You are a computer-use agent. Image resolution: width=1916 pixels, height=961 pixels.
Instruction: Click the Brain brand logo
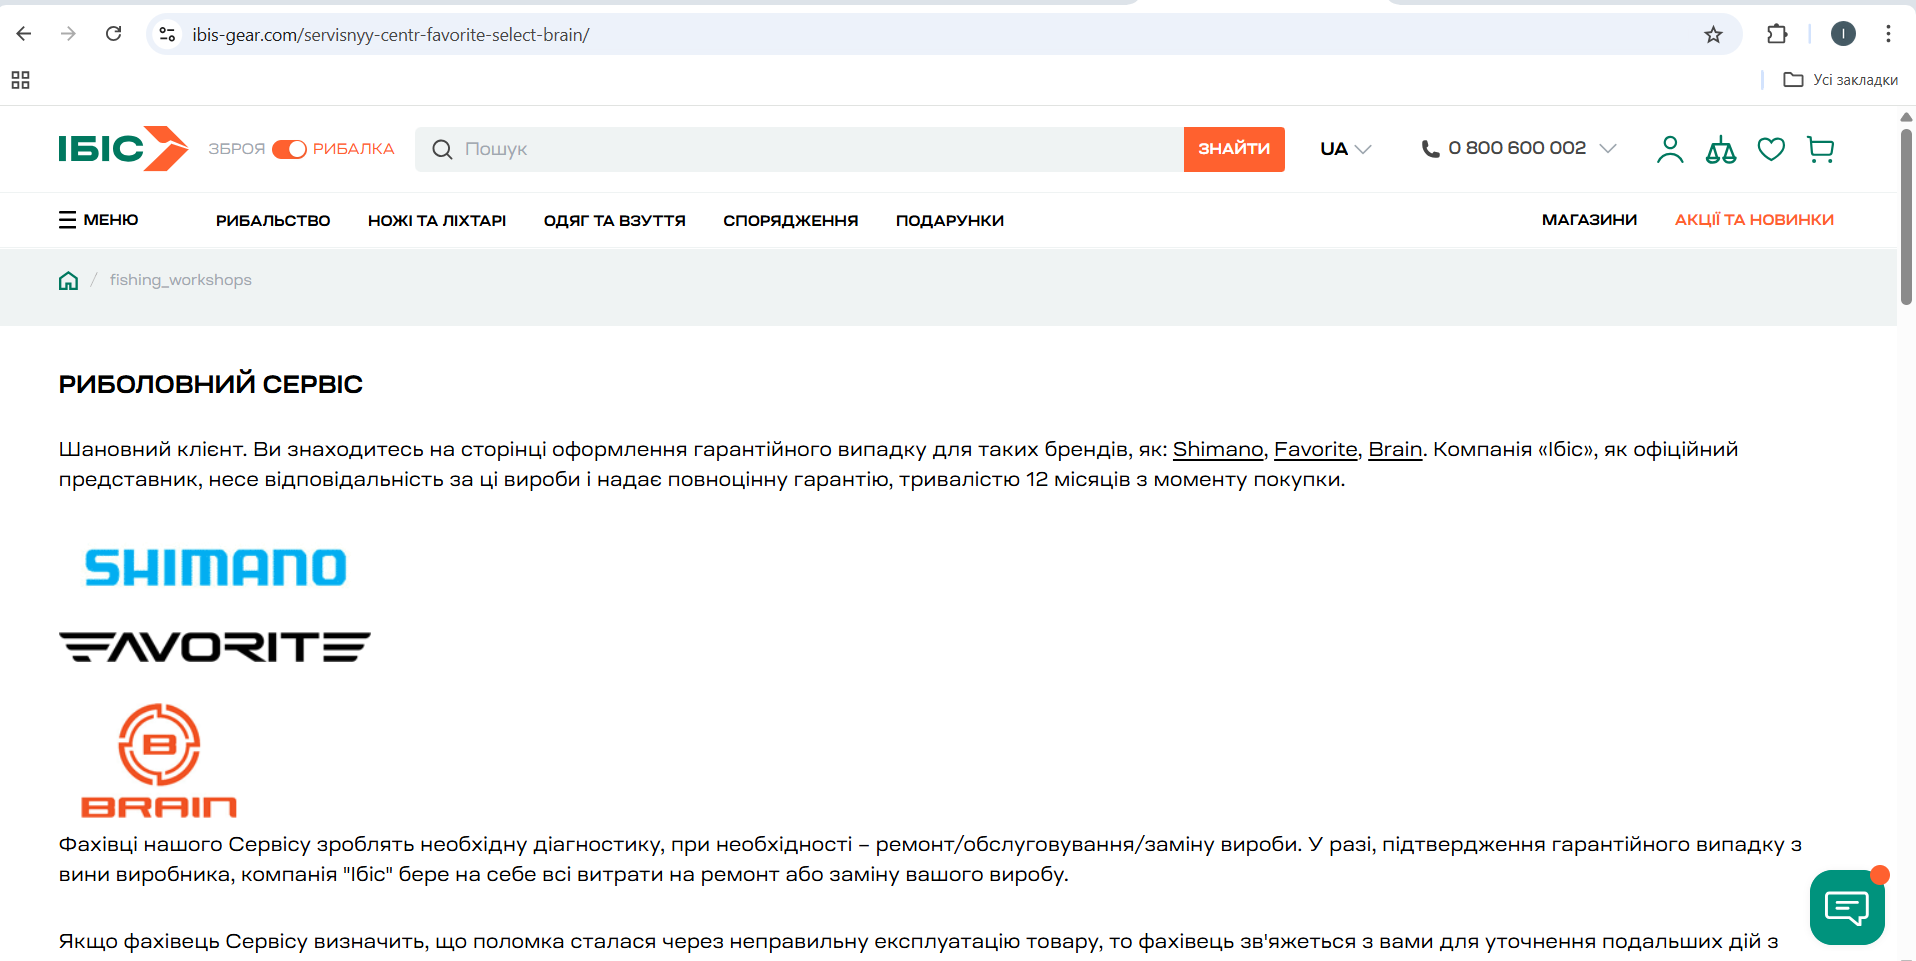[x=159, y=760]
